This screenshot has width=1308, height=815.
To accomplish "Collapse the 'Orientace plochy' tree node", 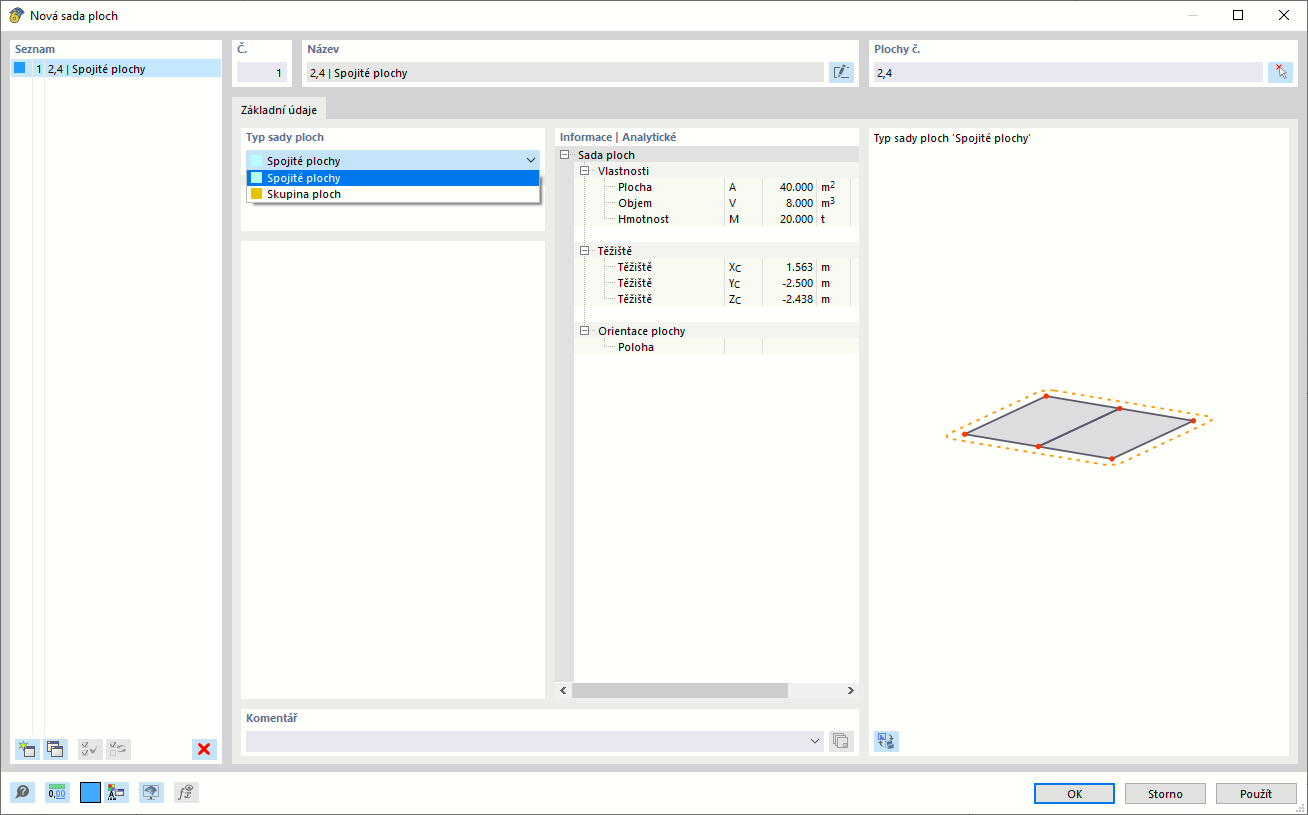I will [x=585, y=331].
